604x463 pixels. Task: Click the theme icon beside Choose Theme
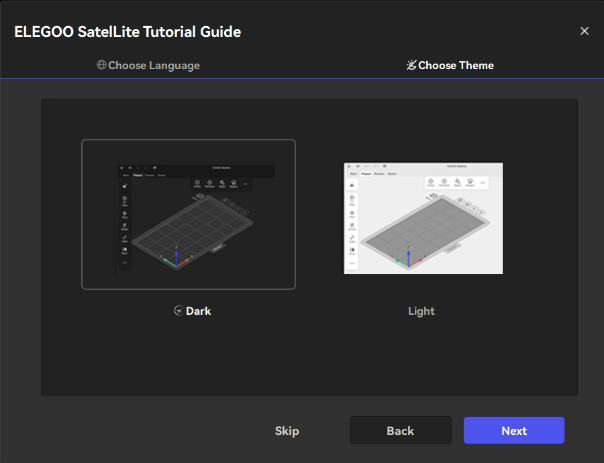pyautogui.click(x=411, y=65)
